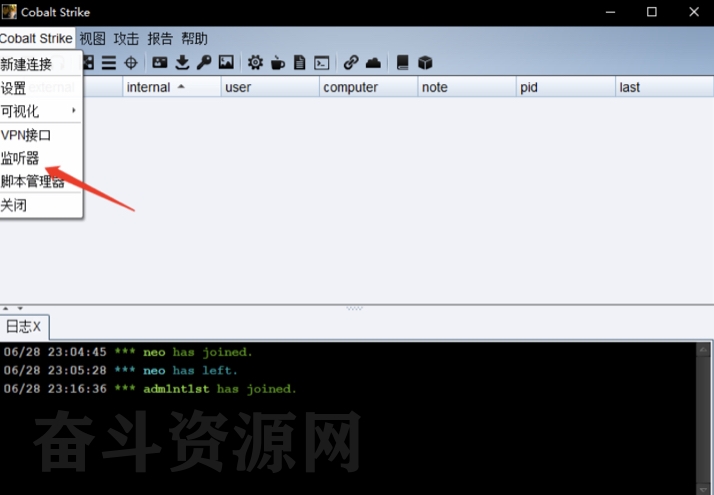
Task: Click the crosshair targets icon in toolbar
Action: pyautogui.click(x=131, y=63)
